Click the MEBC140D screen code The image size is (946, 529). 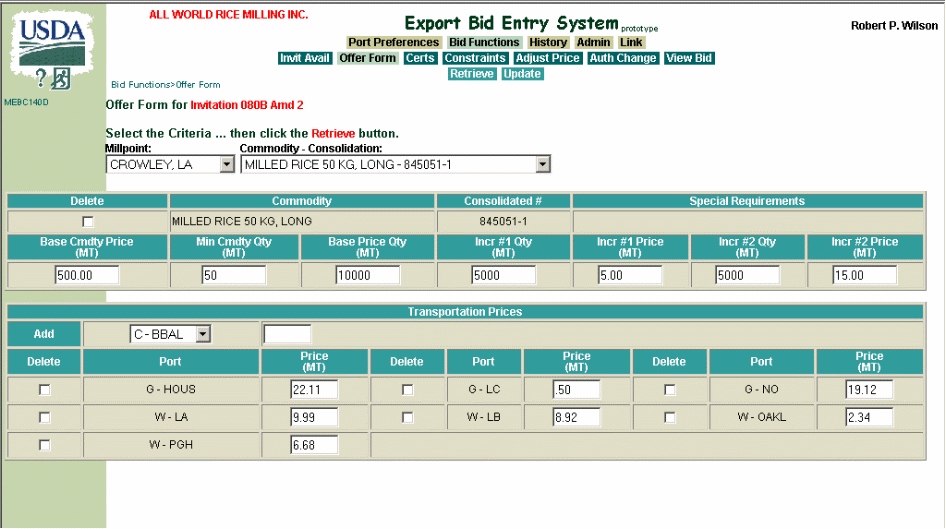tap(26, 102)
